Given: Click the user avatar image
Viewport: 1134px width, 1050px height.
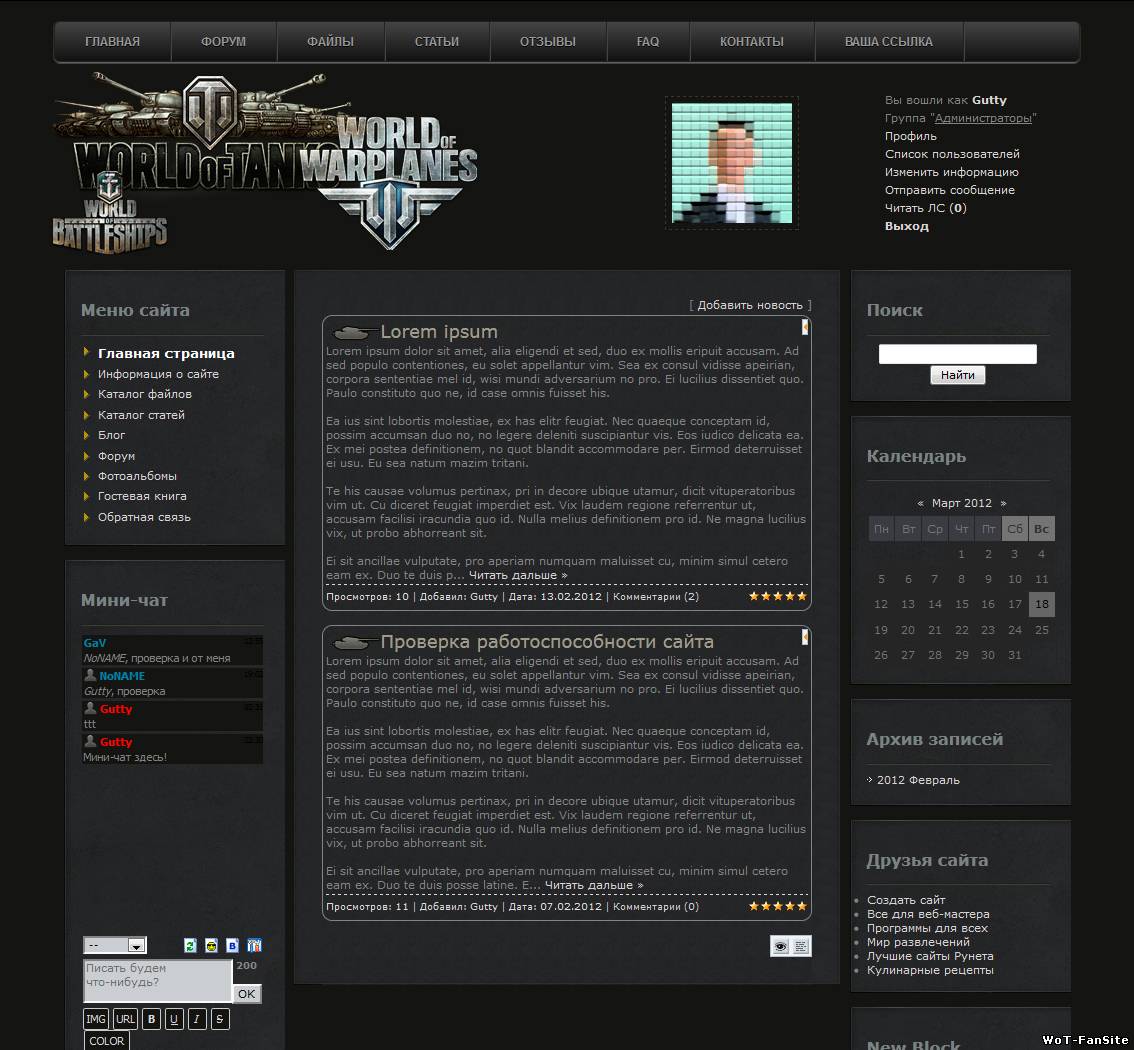Looking at the screenshot, I should coord(732,163).
